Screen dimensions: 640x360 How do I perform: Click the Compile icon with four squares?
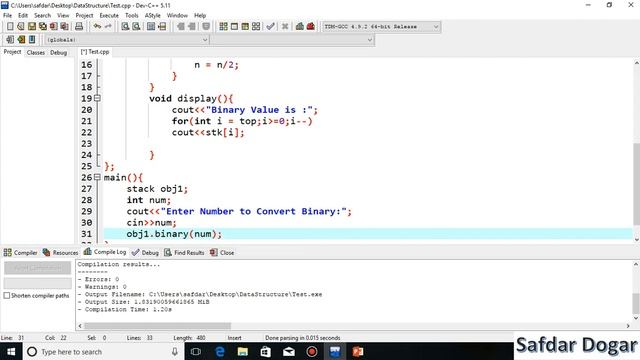tap(223, 27)
